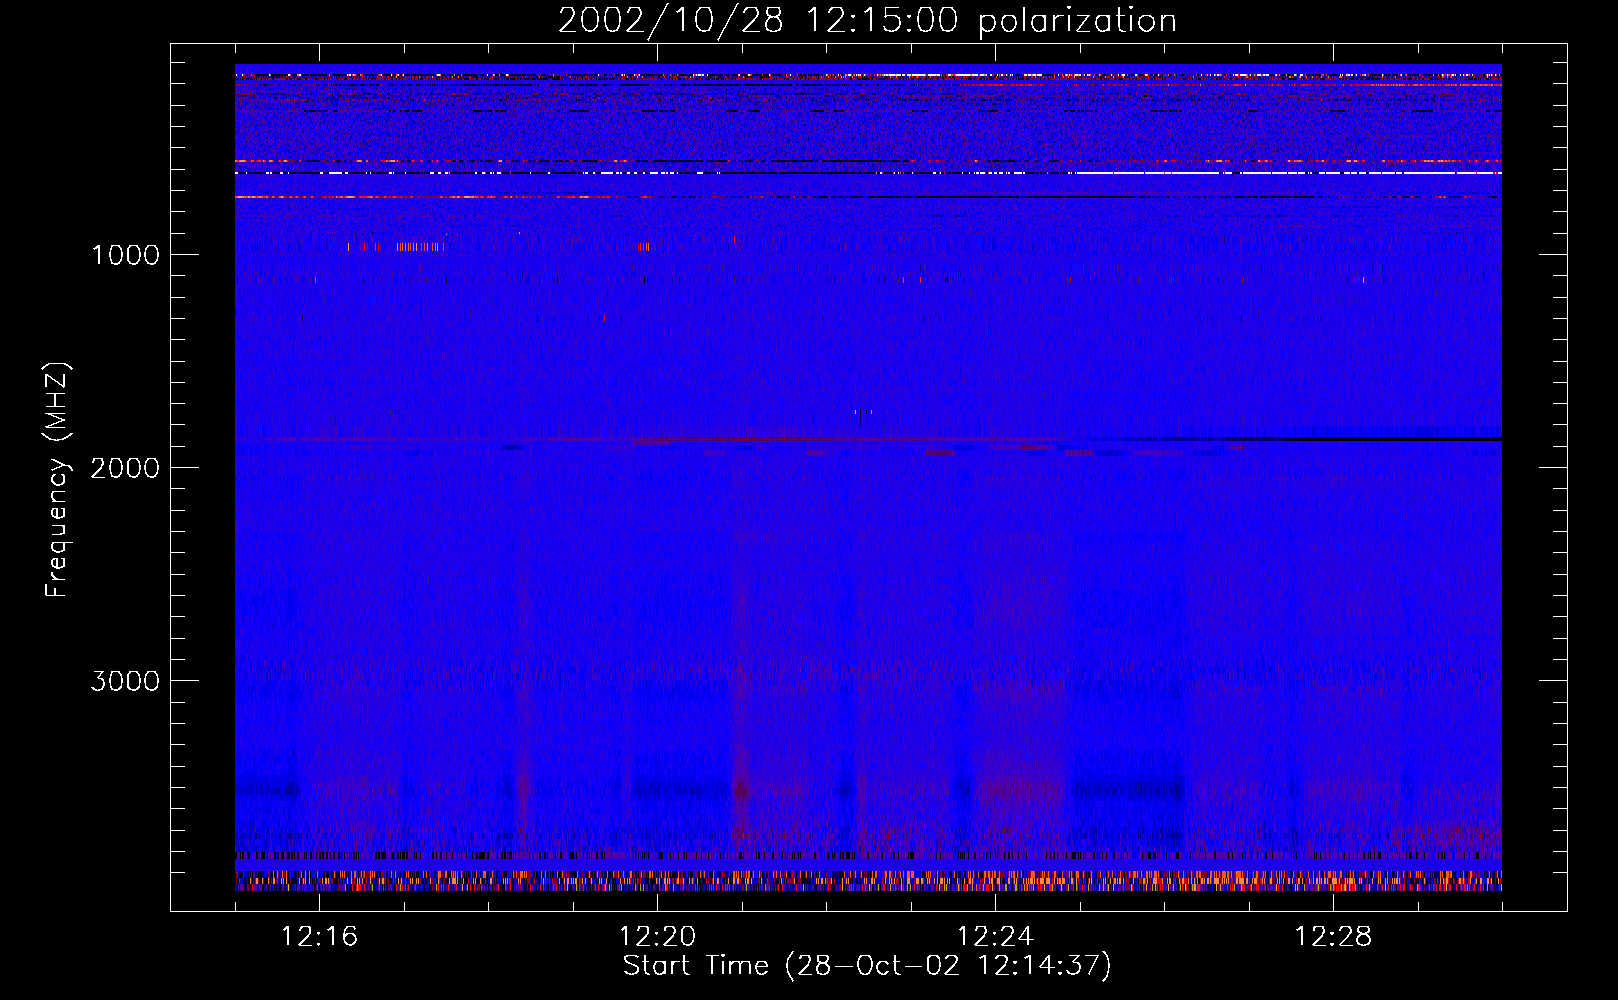
Task: Select the 'Frequency (MHZ)' axis label
Action: [x=57, y=480]
